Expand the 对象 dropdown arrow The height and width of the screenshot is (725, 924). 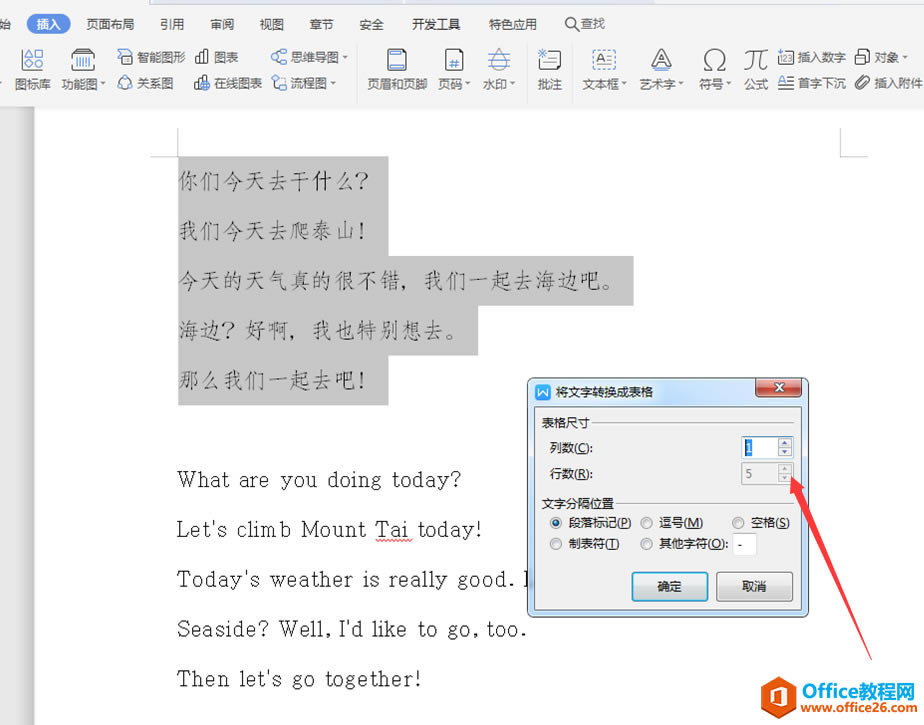905,57
